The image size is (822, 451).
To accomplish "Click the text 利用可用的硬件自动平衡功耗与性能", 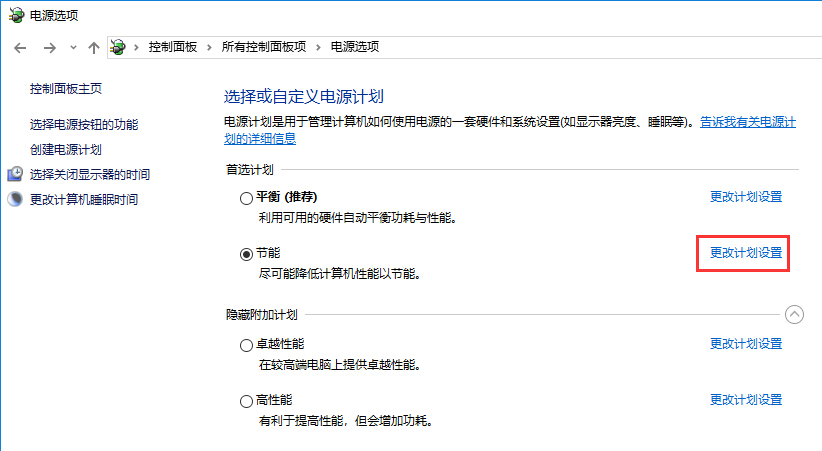I will [x=358, y=218].
